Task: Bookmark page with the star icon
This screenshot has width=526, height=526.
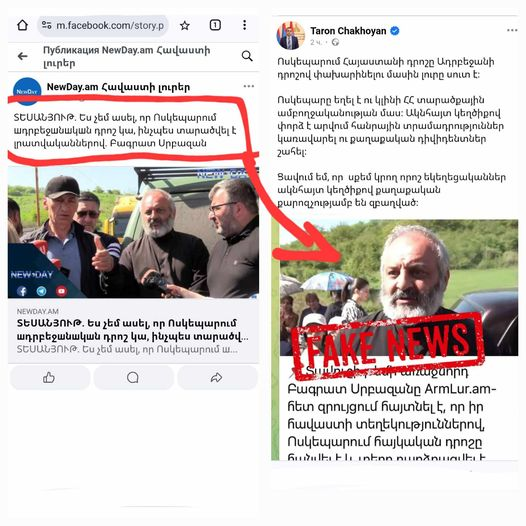Action: [x=185, y=25]
